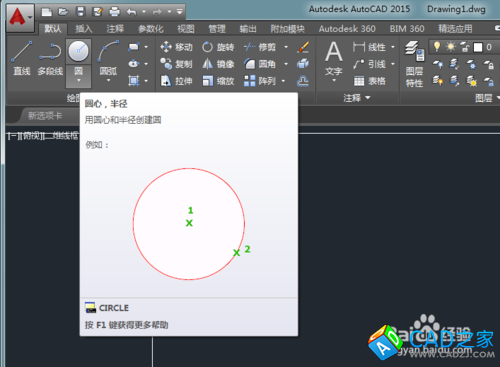Expand the 圆 circle options dropdown arrow

coord(78,80)
